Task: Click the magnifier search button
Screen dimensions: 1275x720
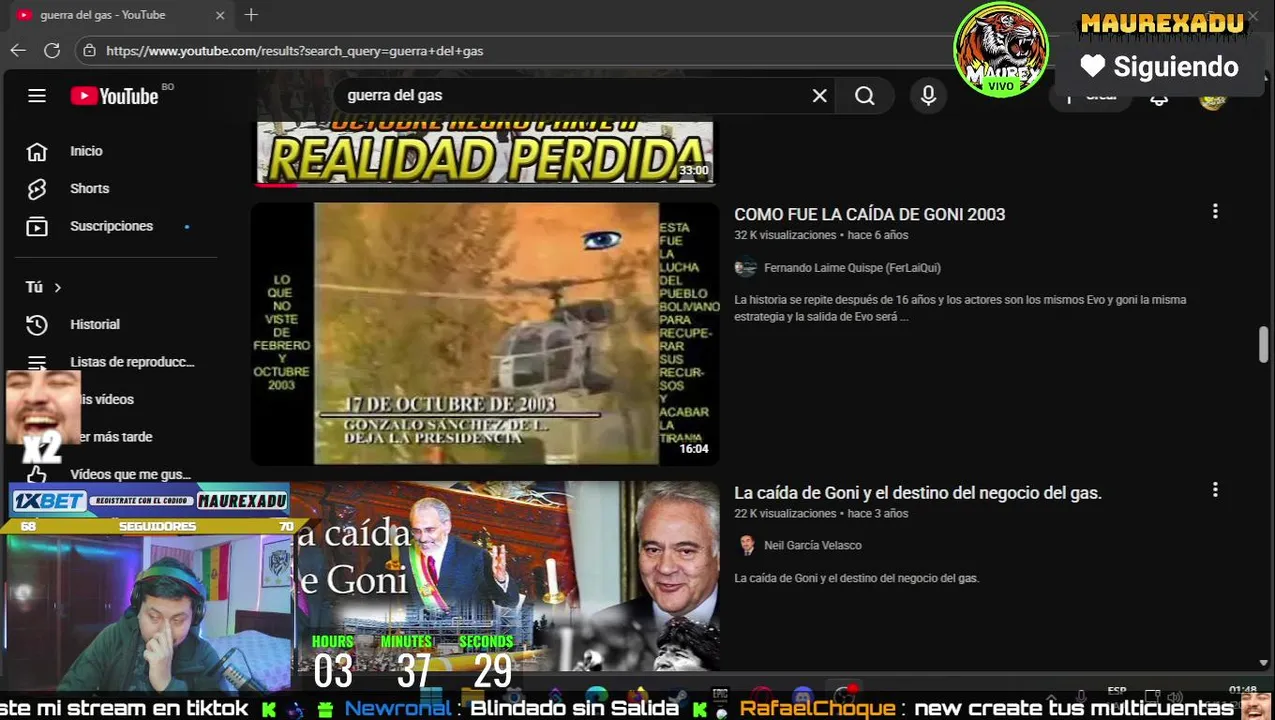Action: [865, 96]
